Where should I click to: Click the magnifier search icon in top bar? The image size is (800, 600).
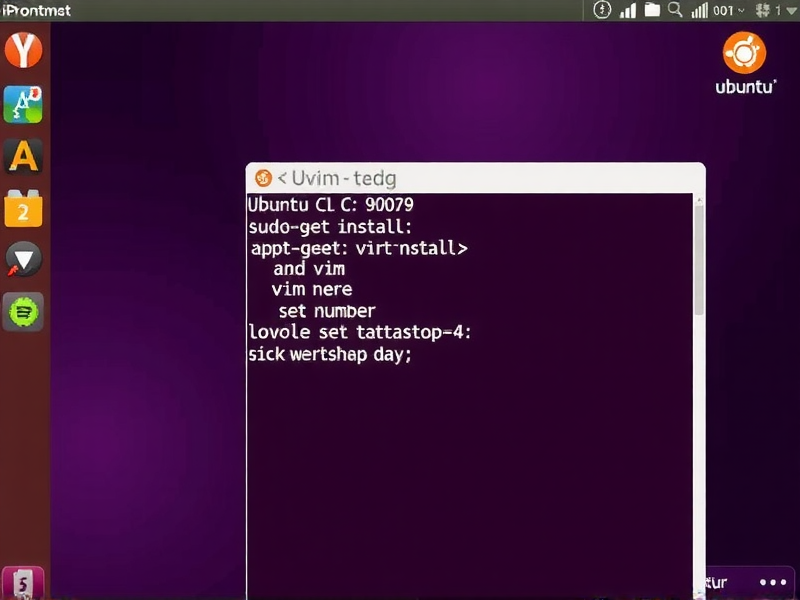675,10
